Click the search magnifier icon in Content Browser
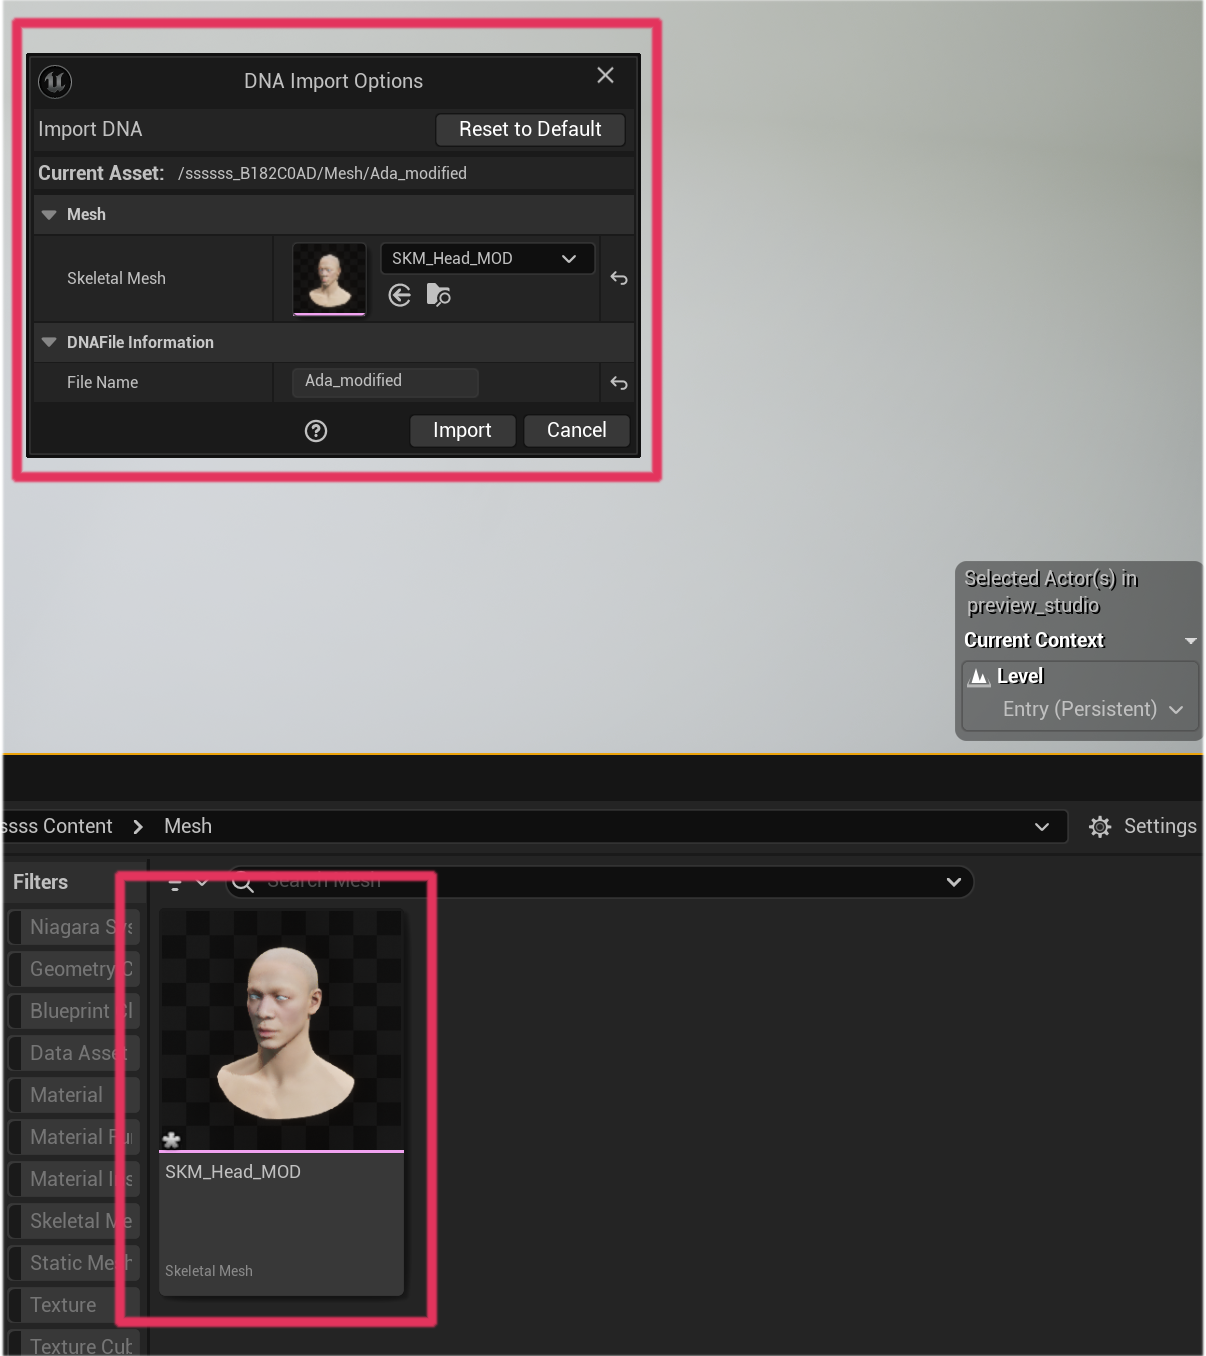 click(x=243, y=882)
